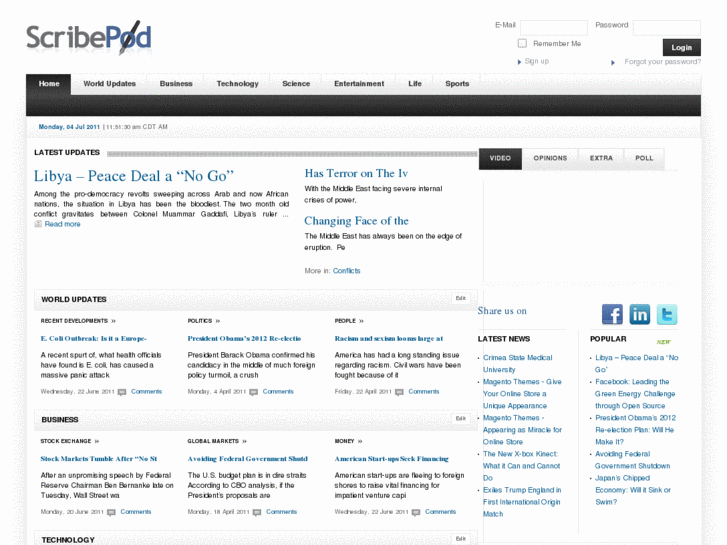The width and height of the screenshot is (727, 545).
Task: Open the Science navigation item
Action: 296,84
